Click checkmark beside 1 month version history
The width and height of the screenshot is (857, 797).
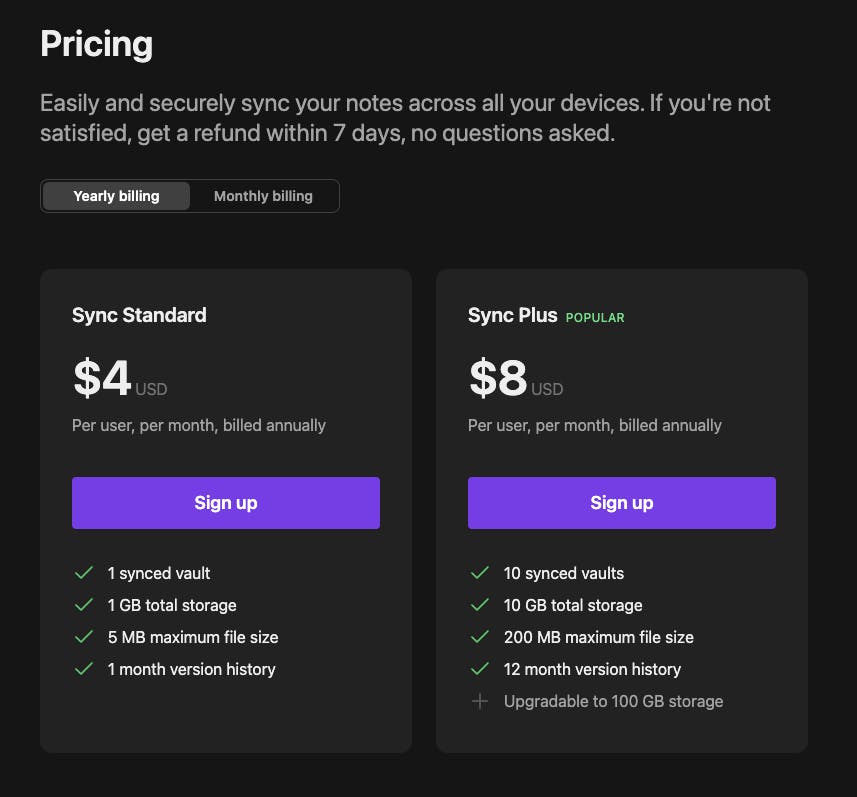tap(84, 669)
